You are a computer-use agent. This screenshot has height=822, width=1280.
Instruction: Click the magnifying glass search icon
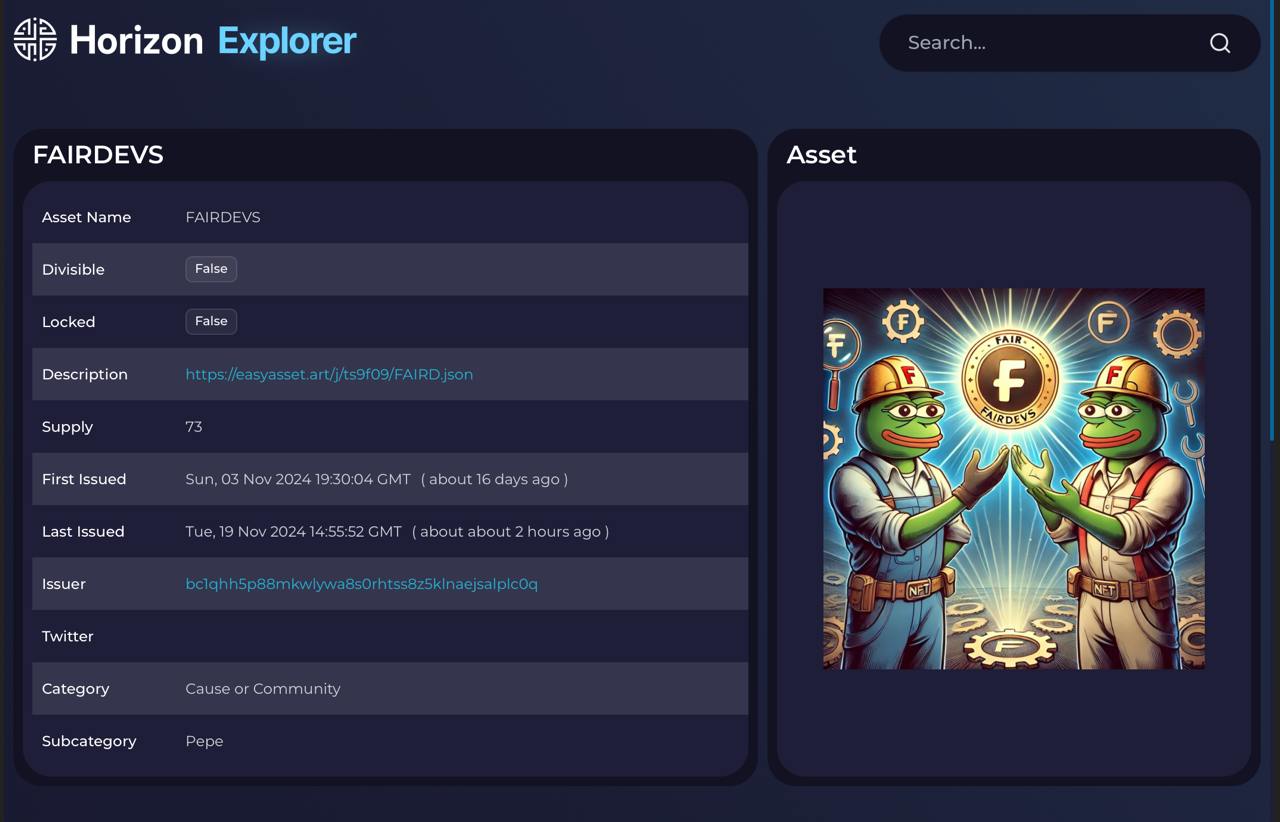[x=1220, y=43]
